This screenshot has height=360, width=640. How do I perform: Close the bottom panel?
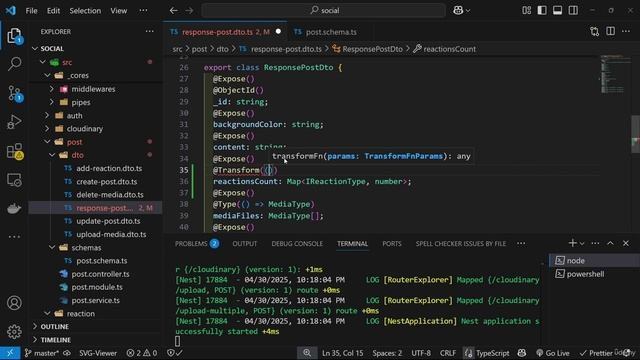pyautogui.click(x=626, y=243)
